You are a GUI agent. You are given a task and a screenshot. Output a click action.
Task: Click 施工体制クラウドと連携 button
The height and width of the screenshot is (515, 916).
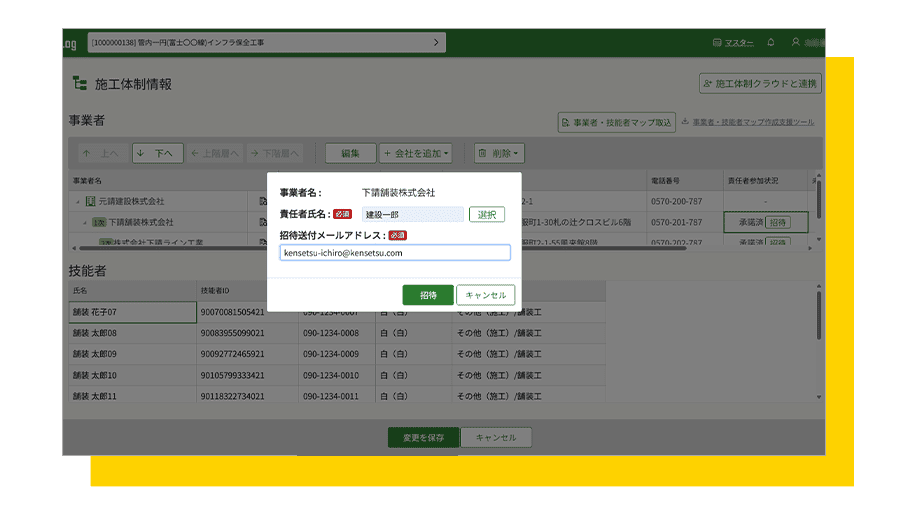pos(760,84)
